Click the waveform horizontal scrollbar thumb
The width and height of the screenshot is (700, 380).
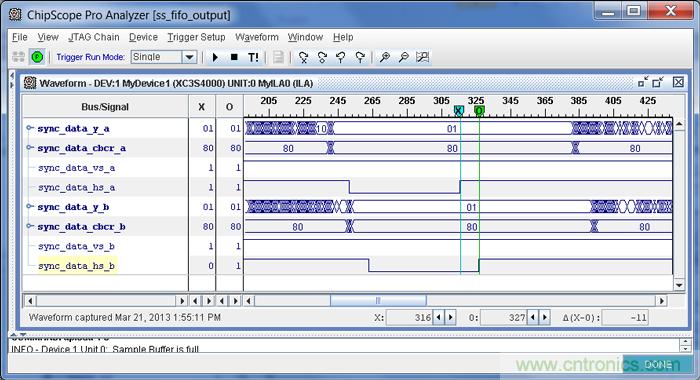click(378, 301)
